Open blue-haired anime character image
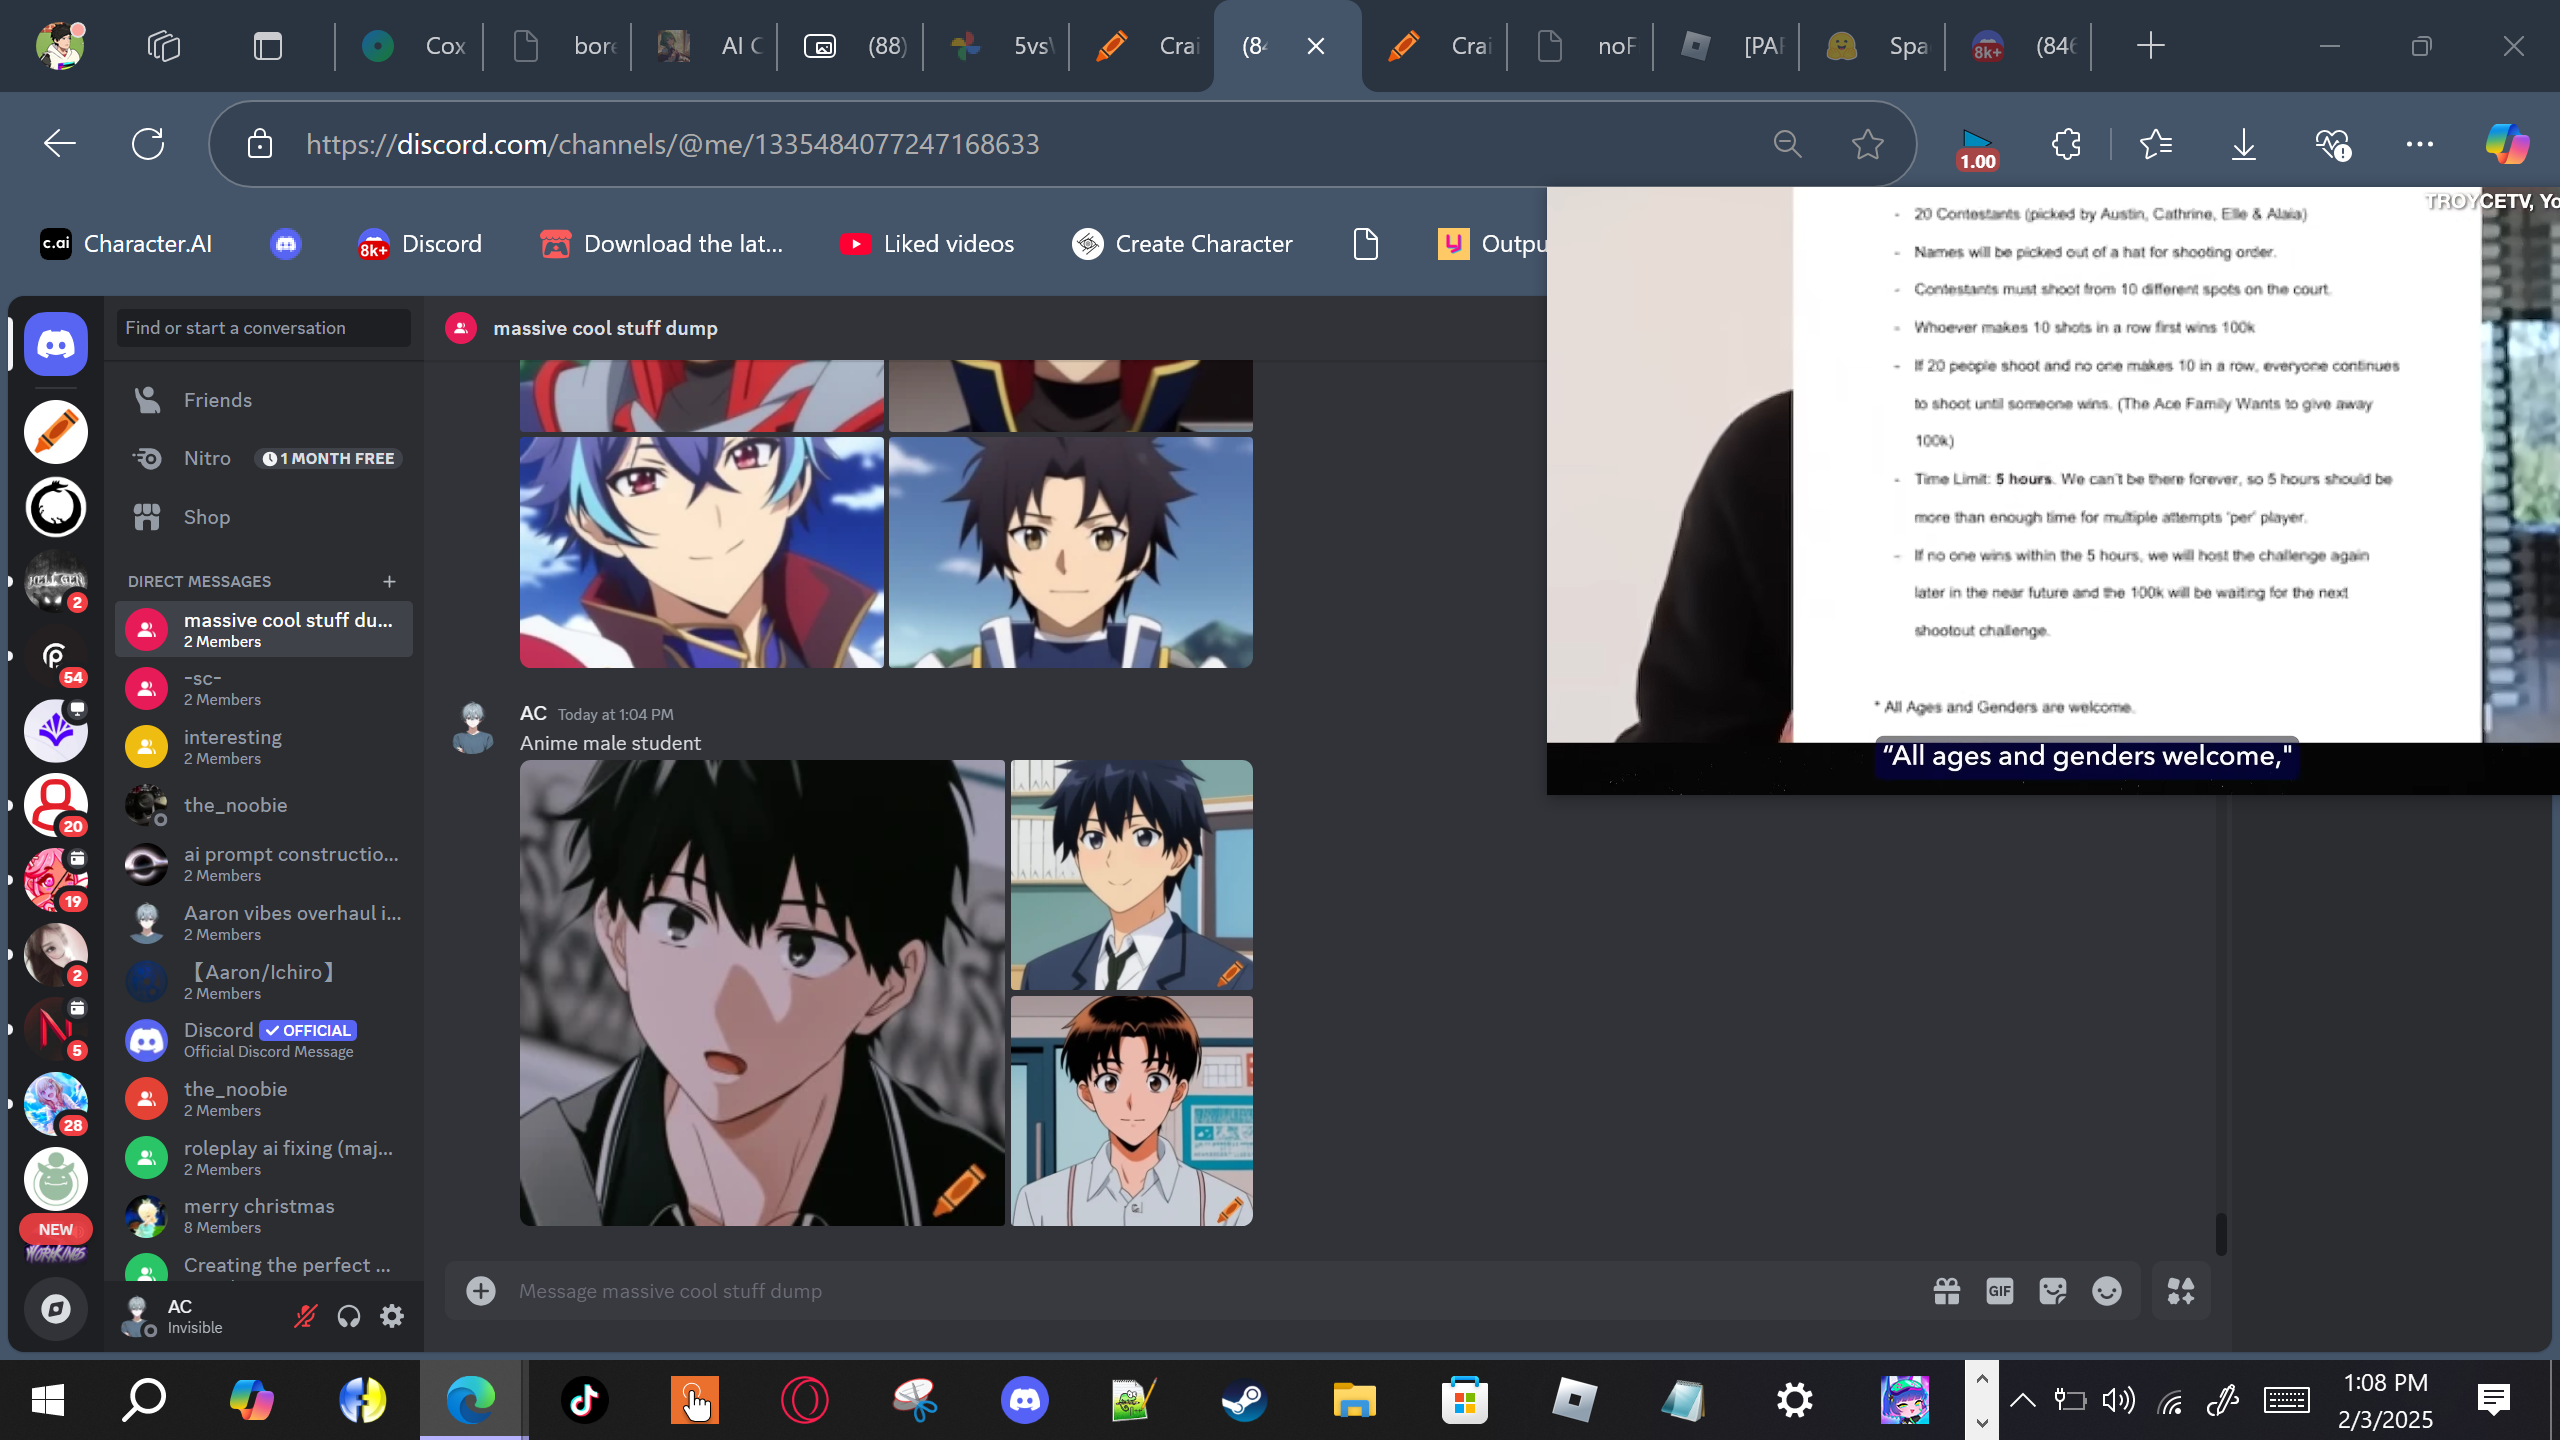 click(702, 552)
